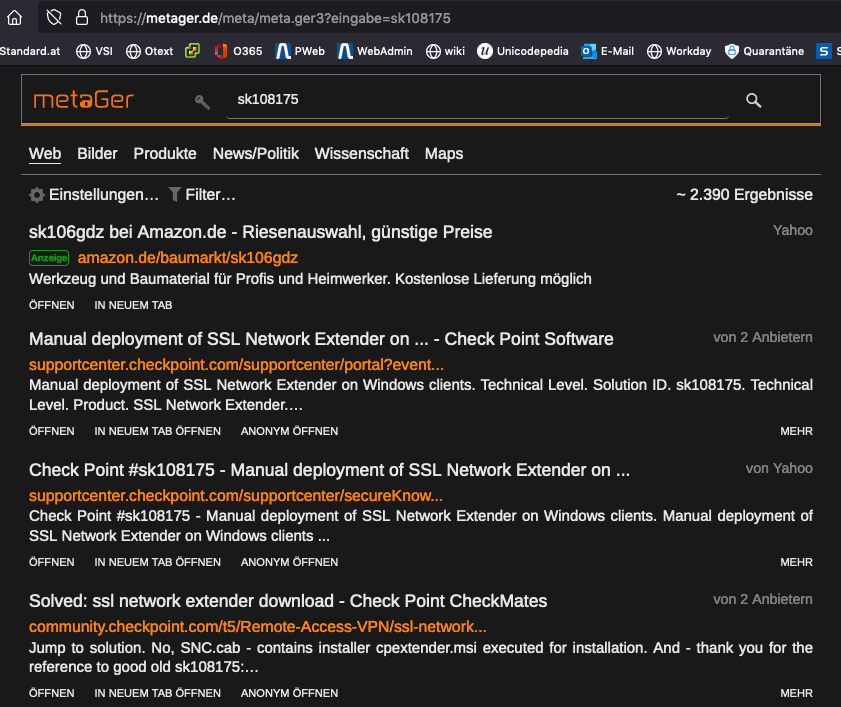The image size is (841, 707).
Task: Expand MEHR for the CheckMates result
Action: pyautogui.click(x=796, y=693)
